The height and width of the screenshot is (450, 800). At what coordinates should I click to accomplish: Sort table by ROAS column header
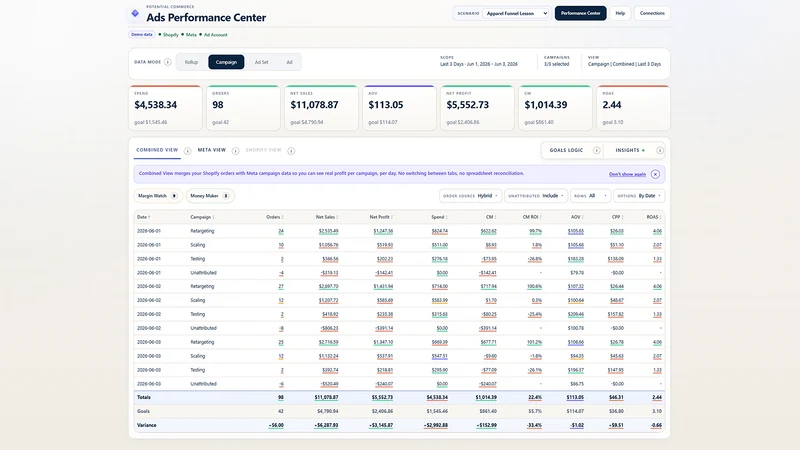point(654,217)
